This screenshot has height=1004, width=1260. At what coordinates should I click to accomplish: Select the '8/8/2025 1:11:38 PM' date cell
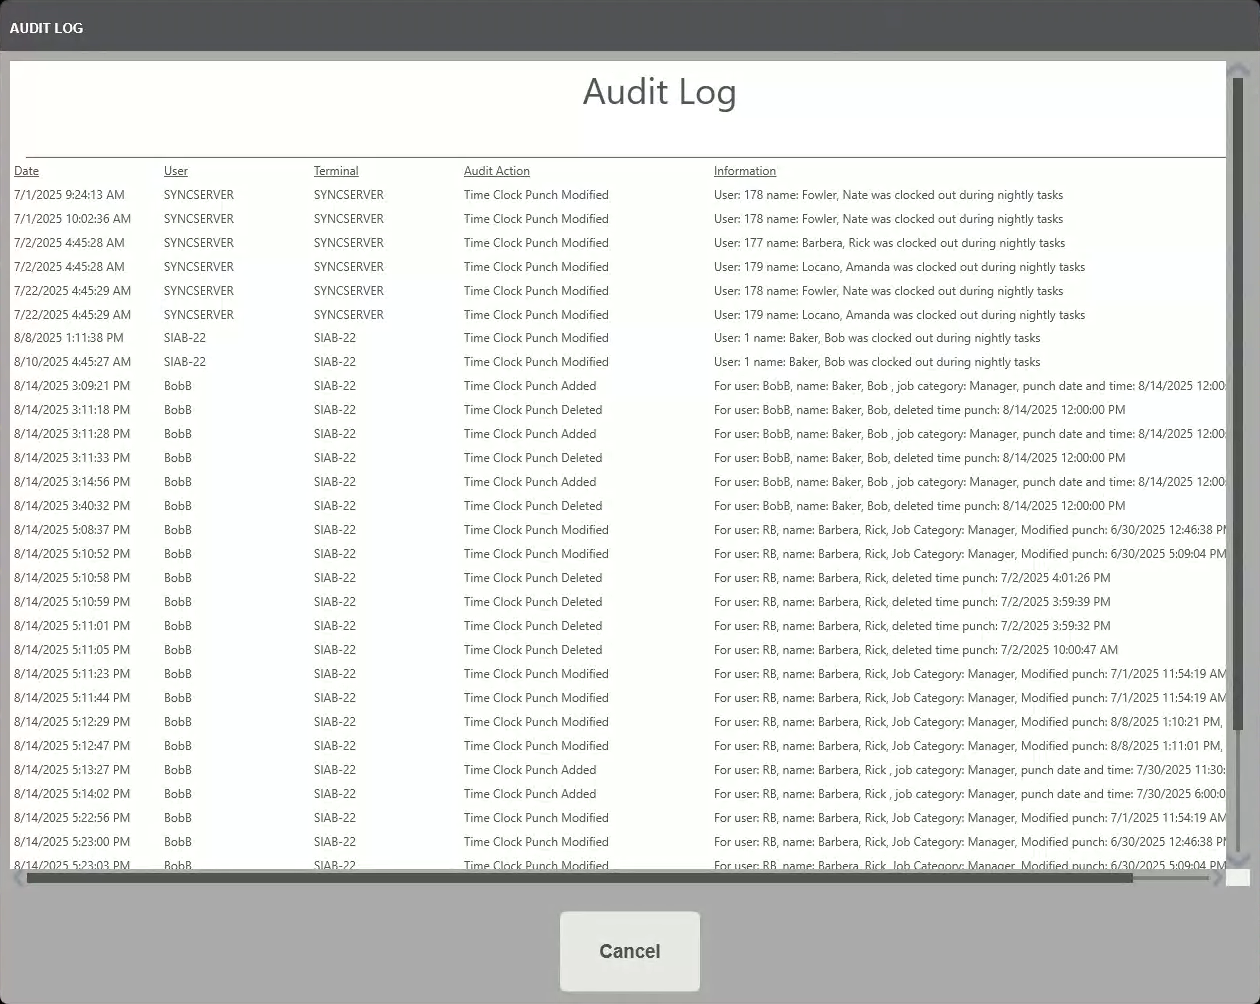(69, 338)
